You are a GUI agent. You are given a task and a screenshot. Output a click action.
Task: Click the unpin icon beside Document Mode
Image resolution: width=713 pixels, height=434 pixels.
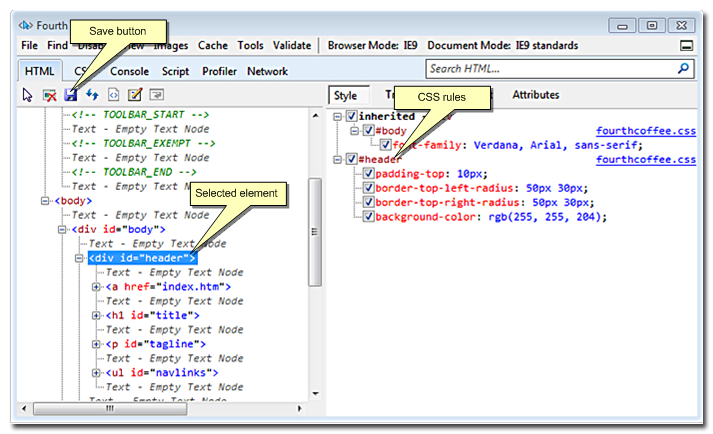click(x=686, y=45)
